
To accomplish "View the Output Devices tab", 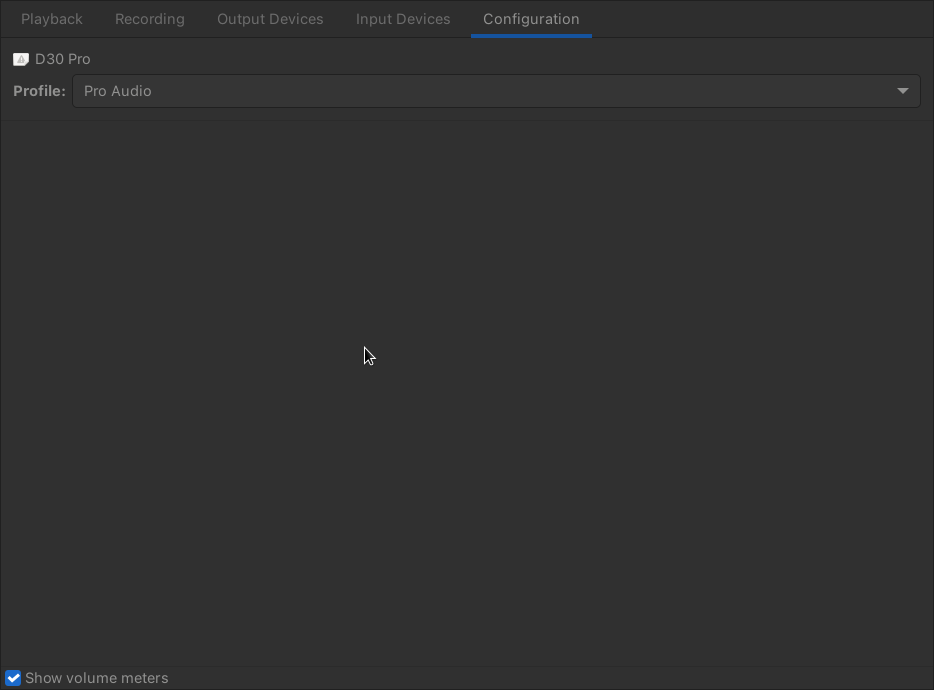I will click(269, 18).
